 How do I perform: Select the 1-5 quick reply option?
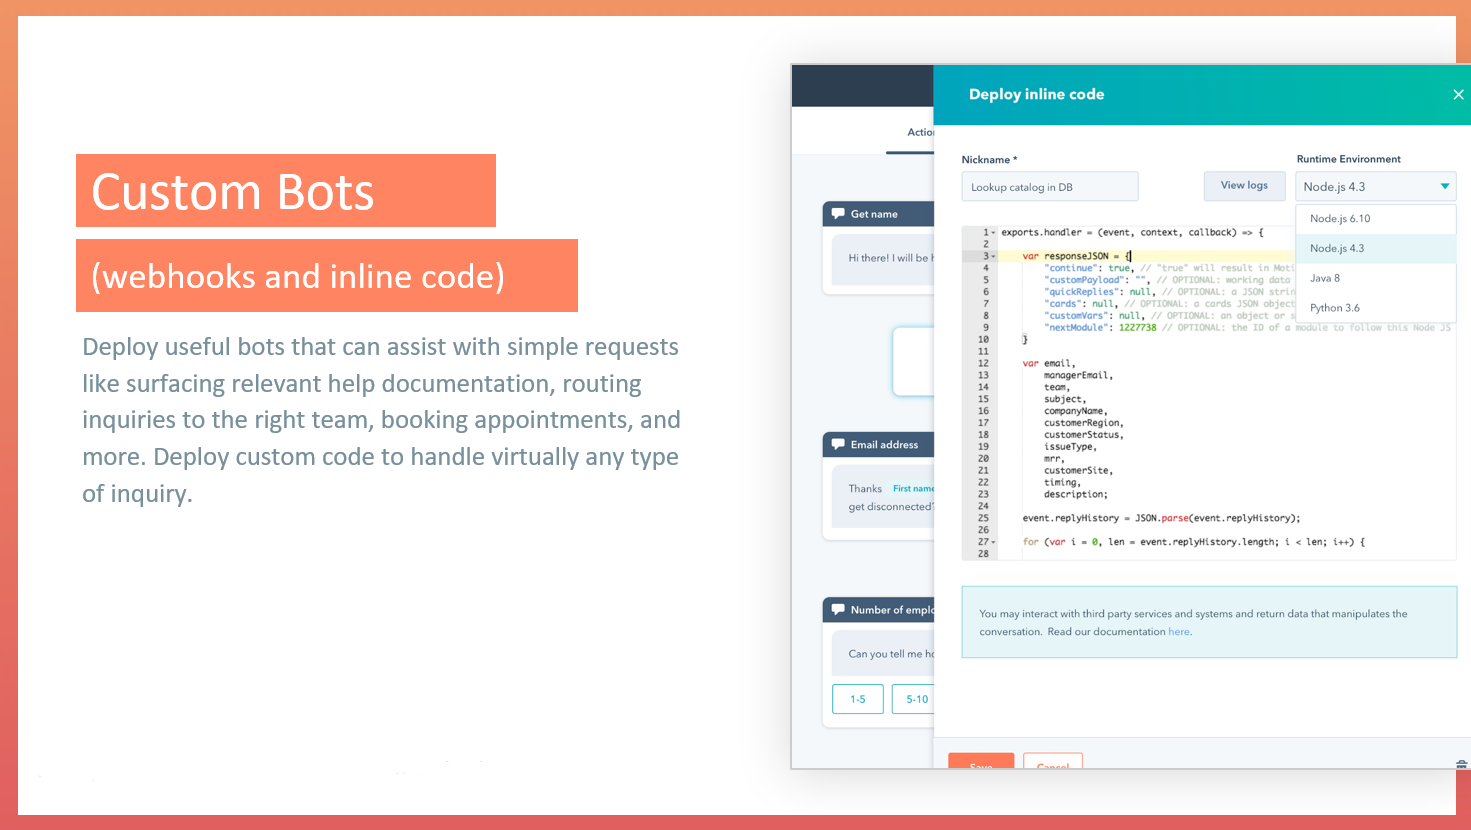pyautogui.click(x=858, y=699)
